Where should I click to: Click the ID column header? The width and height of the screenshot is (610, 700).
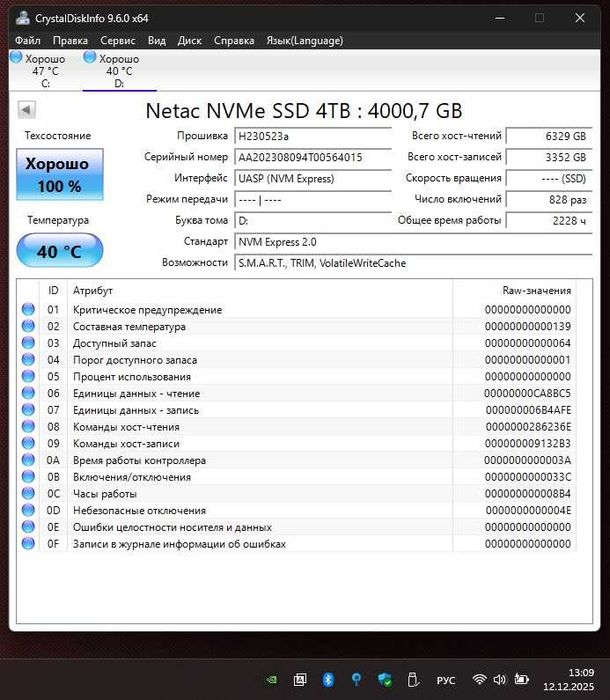coord(53,291)
